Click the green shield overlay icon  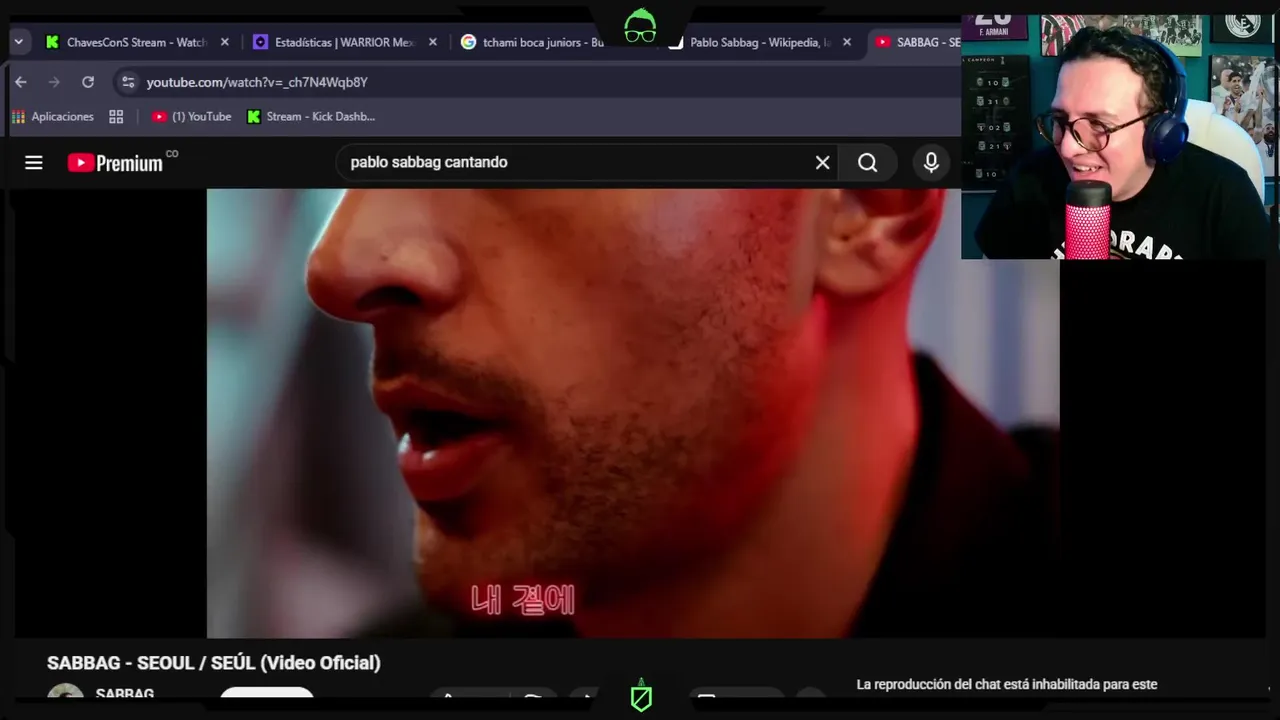tap(641, 696)
